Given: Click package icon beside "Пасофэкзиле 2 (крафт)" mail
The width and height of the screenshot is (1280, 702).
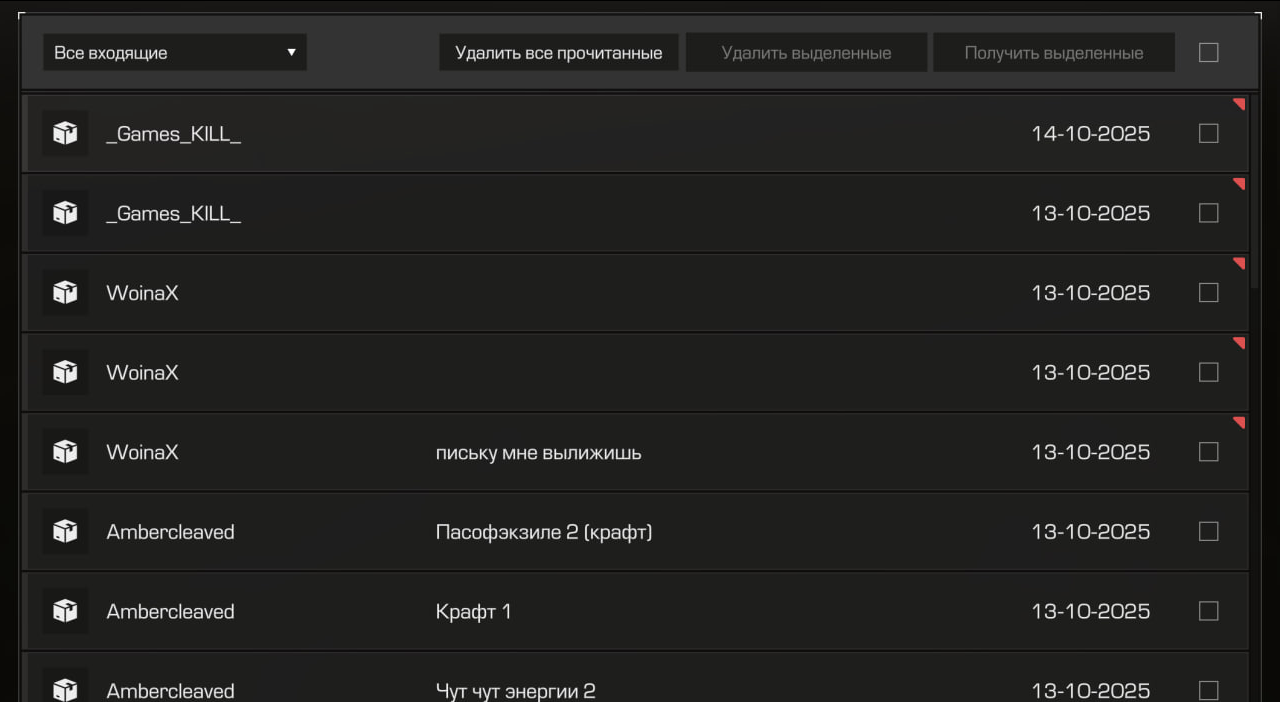Looking at the screenshot, I should (65, 532).
